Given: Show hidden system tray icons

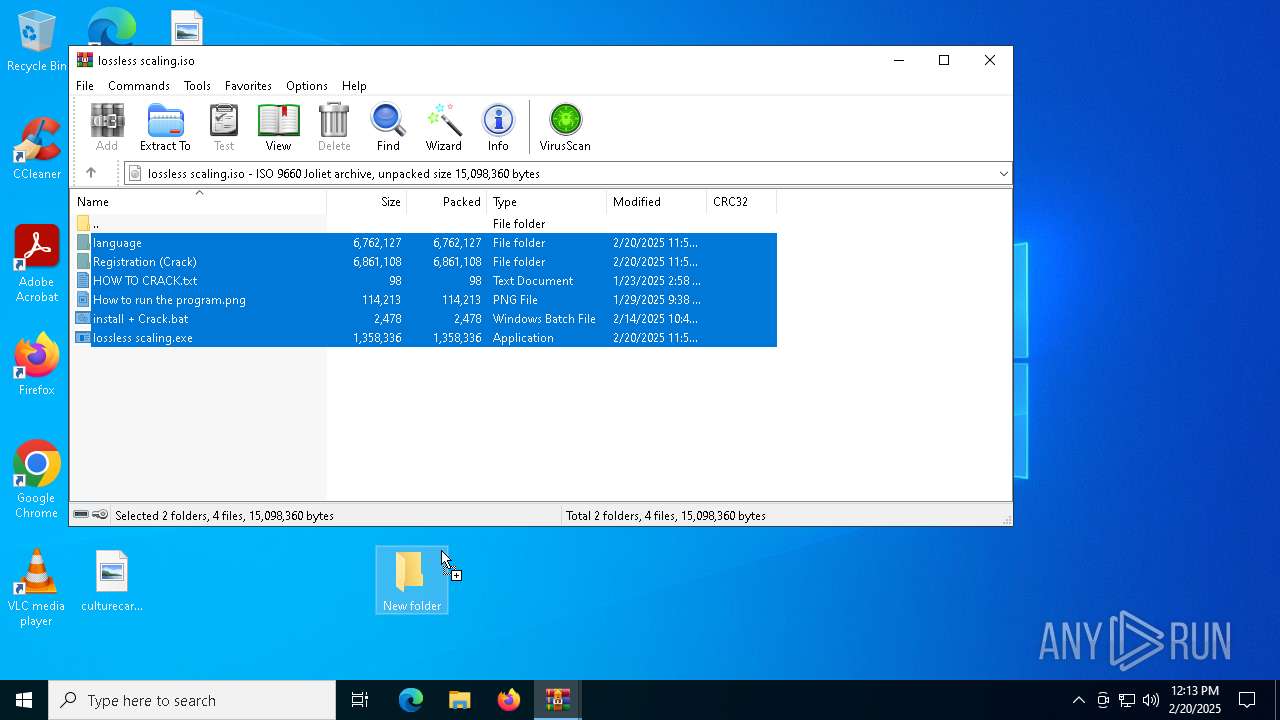Looking at the screenshot, I should click(1078, 700).
